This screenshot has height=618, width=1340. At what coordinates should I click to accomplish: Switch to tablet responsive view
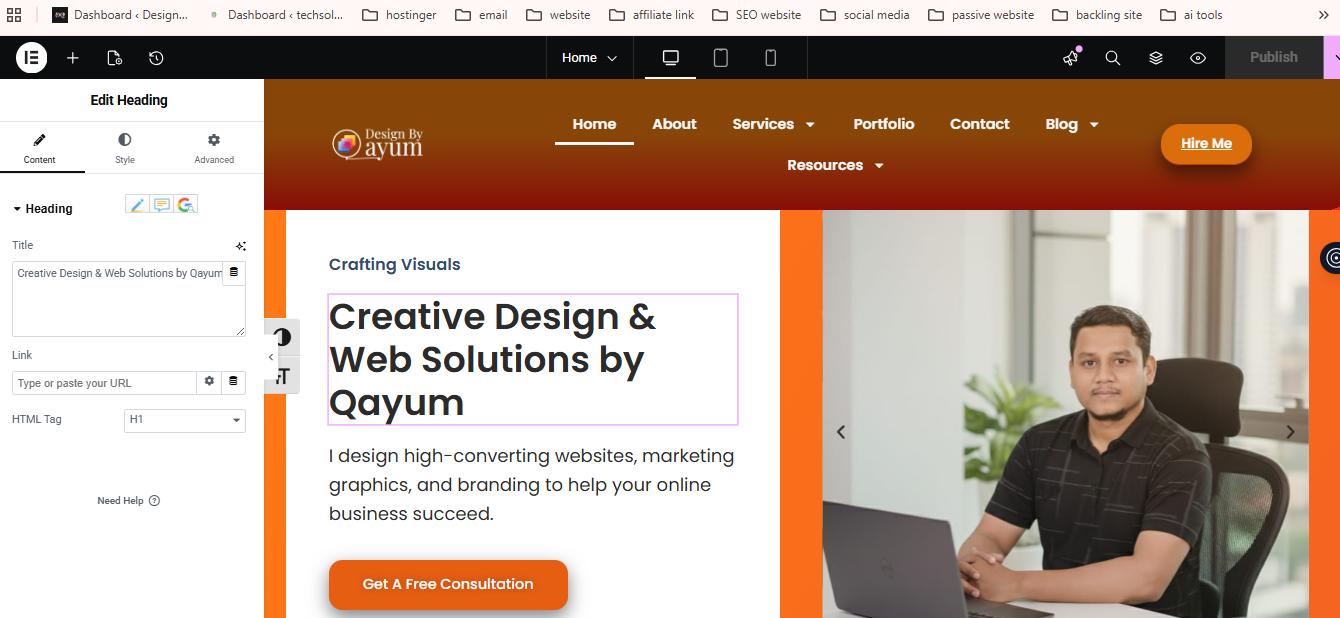(720, 58)
